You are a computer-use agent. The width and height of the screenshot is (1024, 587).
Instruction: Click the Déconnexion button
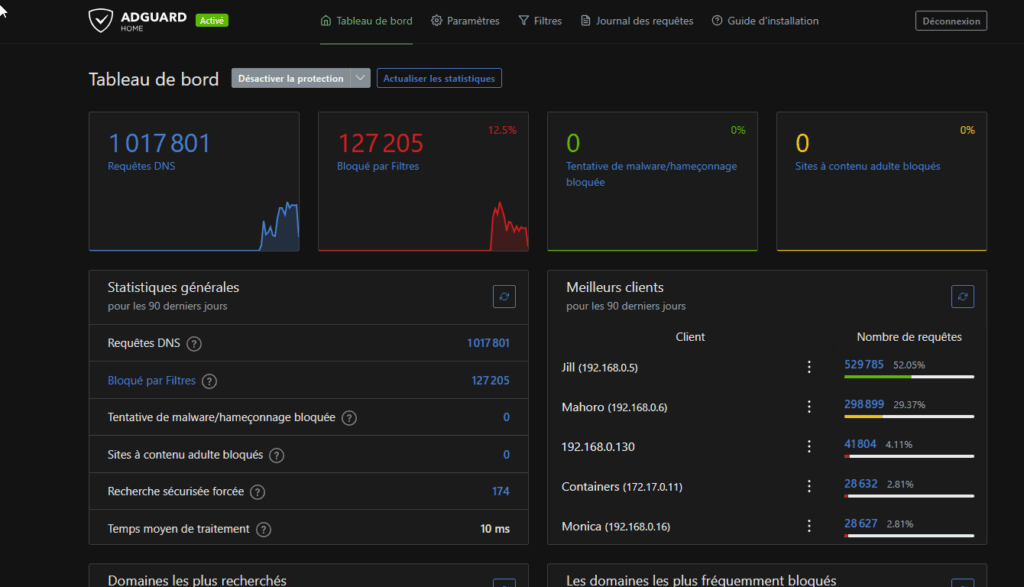[x=951, y=21]
